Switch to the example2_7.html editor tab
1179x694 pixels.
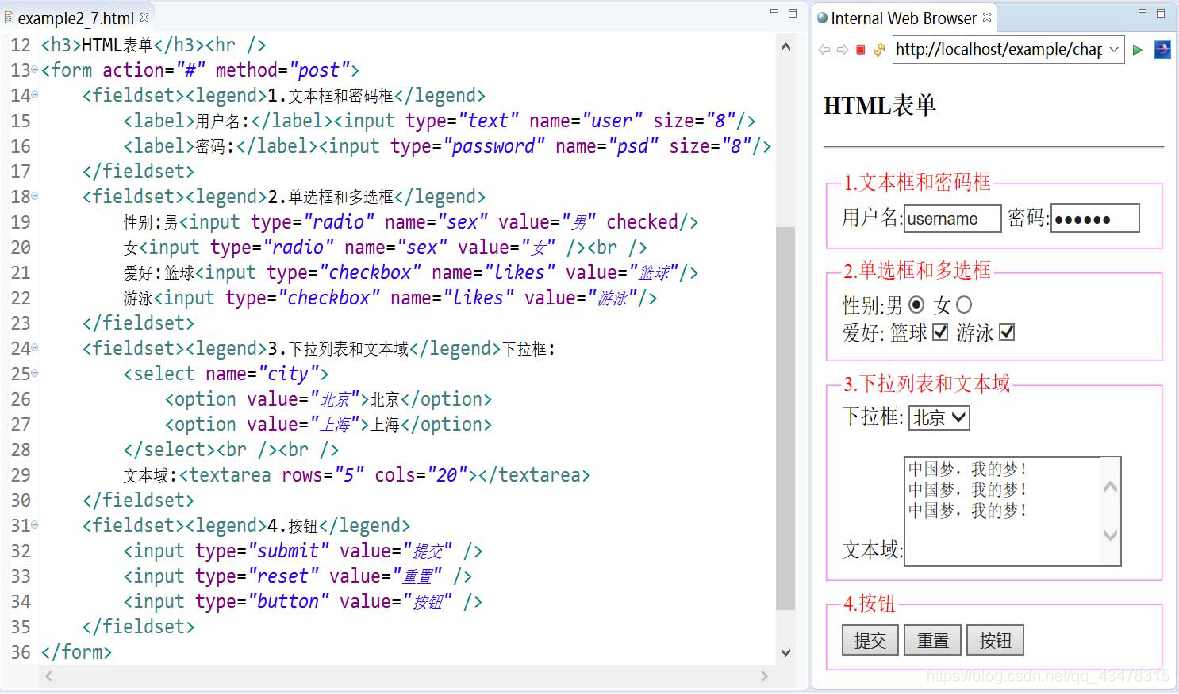(76, 18)
